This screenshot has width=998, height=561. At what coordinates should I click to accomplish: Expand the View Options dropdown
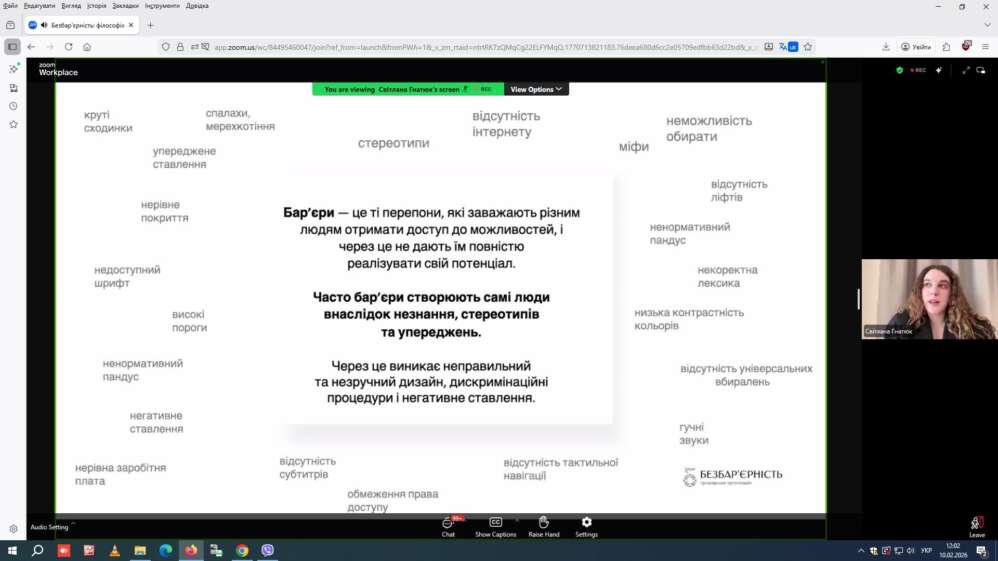[536, 90]
